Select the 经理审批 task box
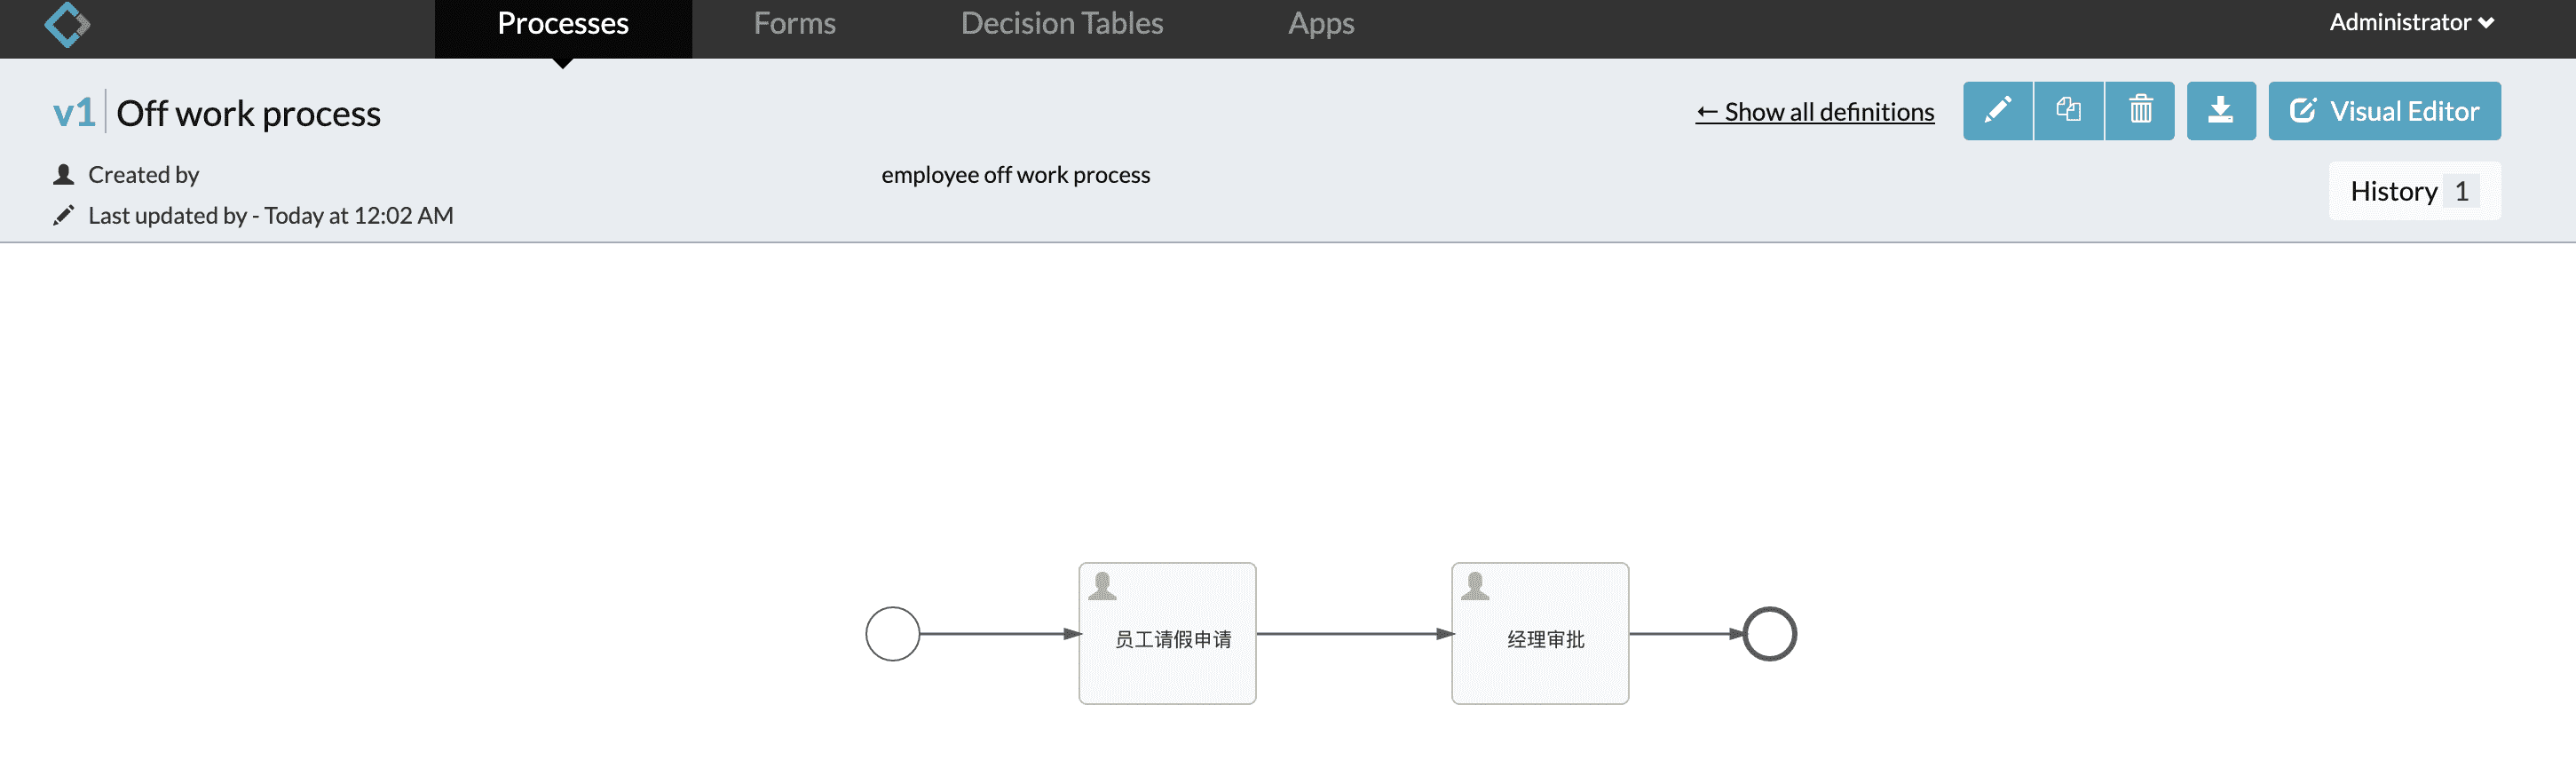This screenshot has width=2576, height=776. coord(1540,634)
